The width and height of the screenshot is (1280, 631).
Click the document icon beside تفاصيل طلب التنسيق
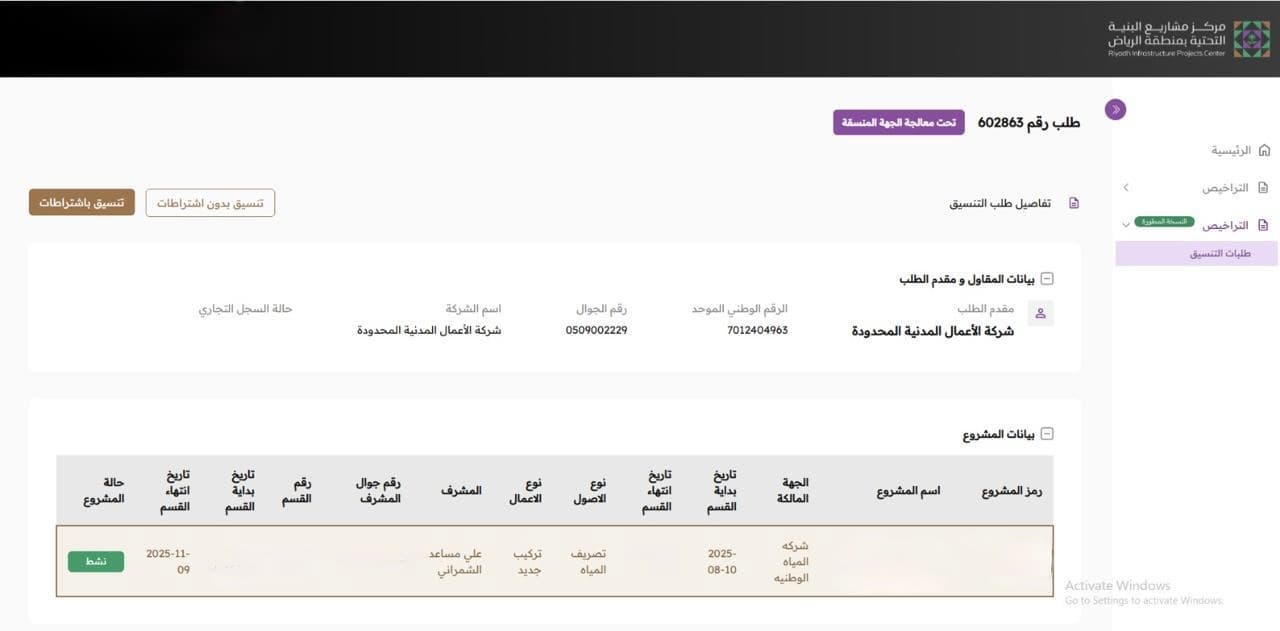pyautogui.click(x=1074, y=203)
